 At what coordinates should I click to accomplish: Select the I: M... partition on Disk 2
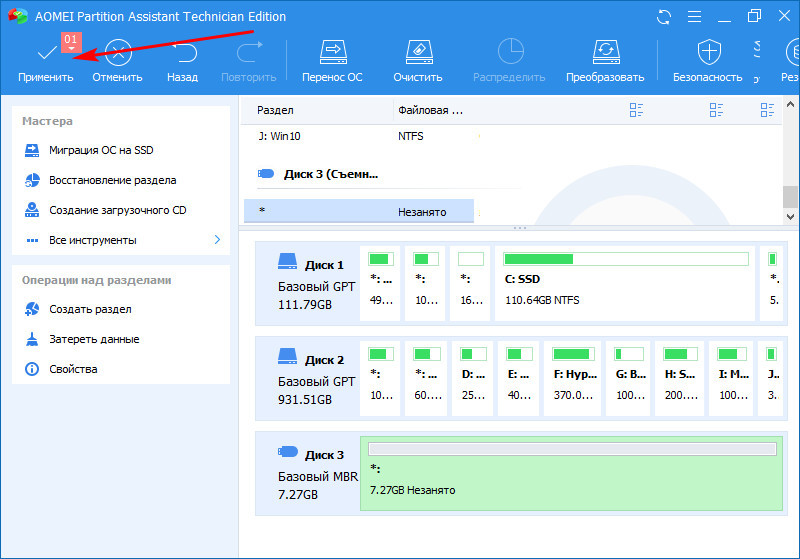pyautogui.click(x=732, y=378)
